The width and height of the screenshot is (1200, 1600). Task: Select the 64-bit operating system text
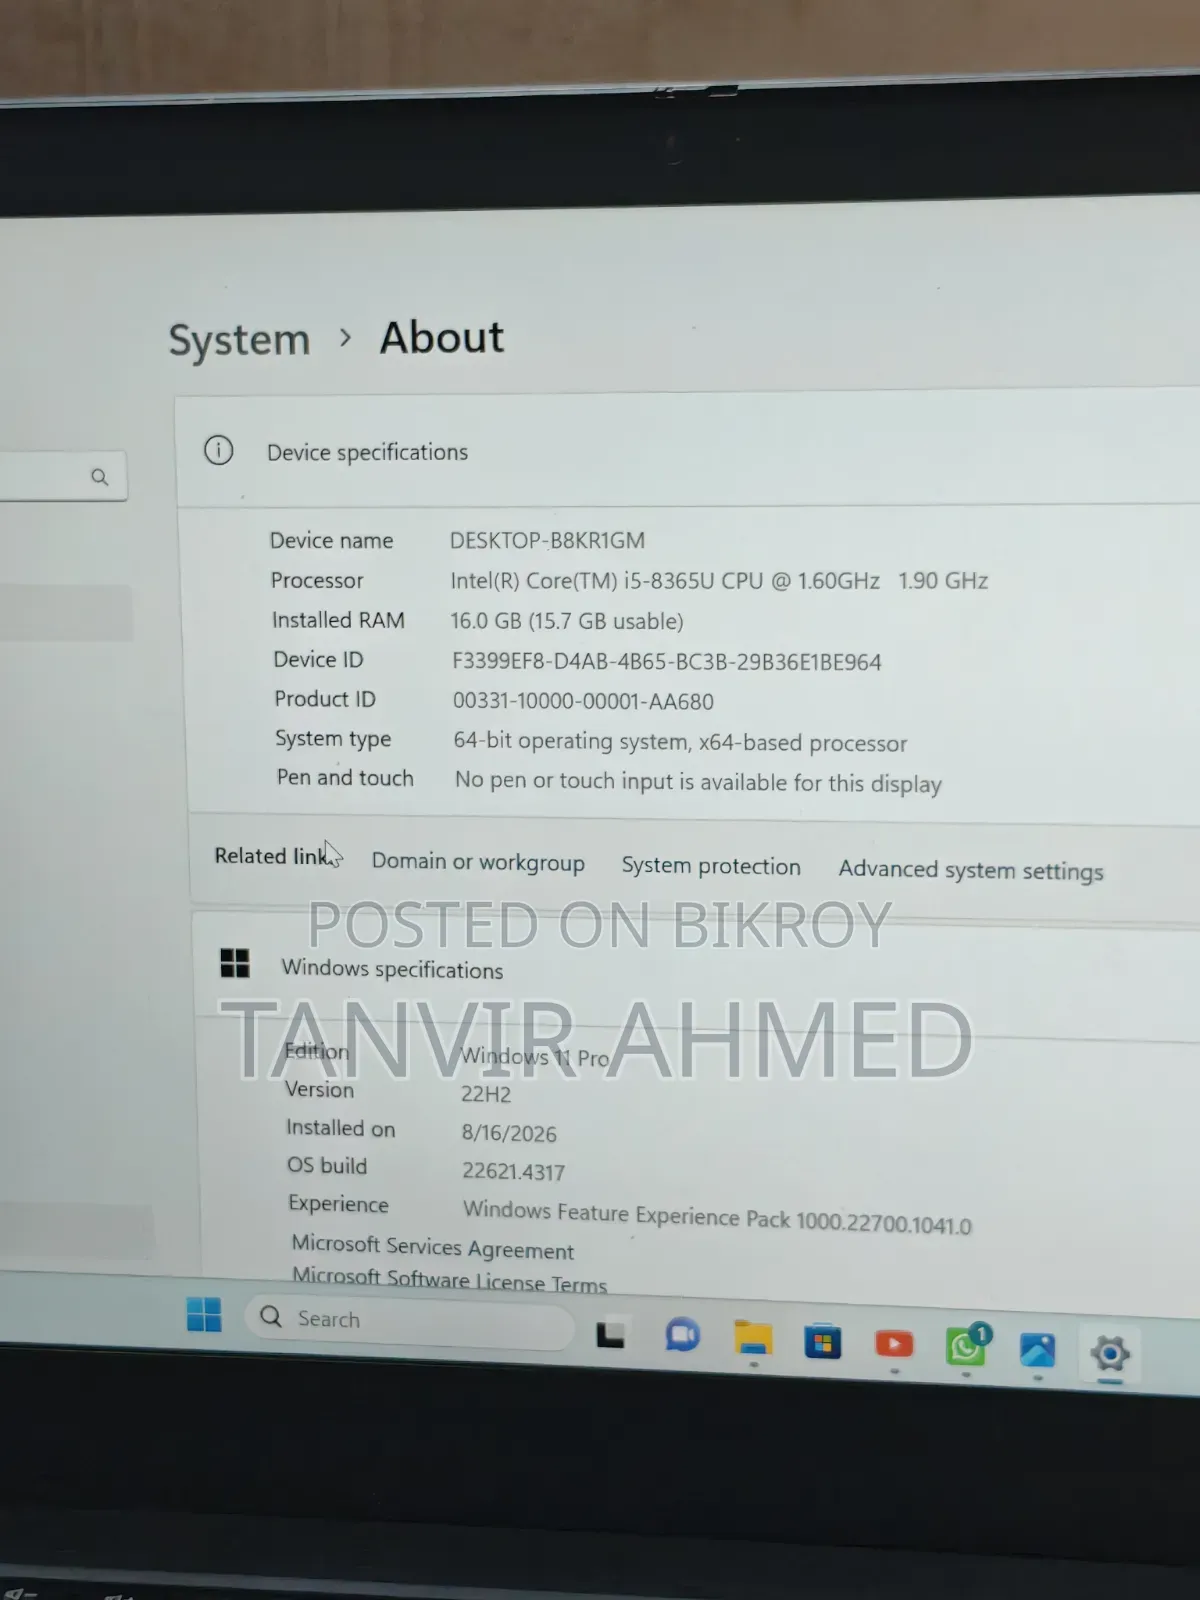680,742
